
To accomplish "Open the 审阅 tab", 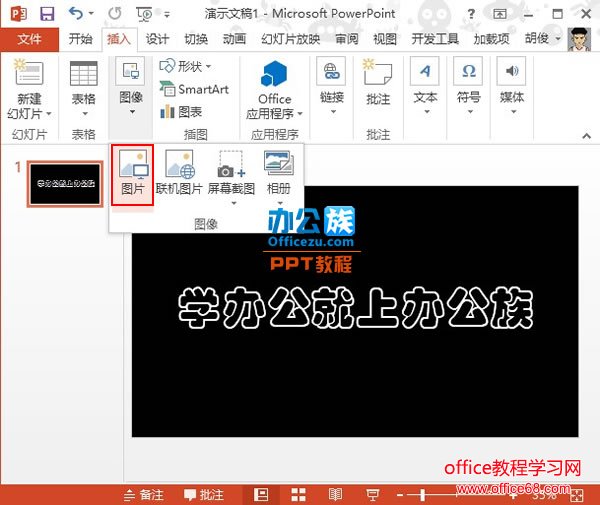I will pyautogui.click(x=347, y=39).
